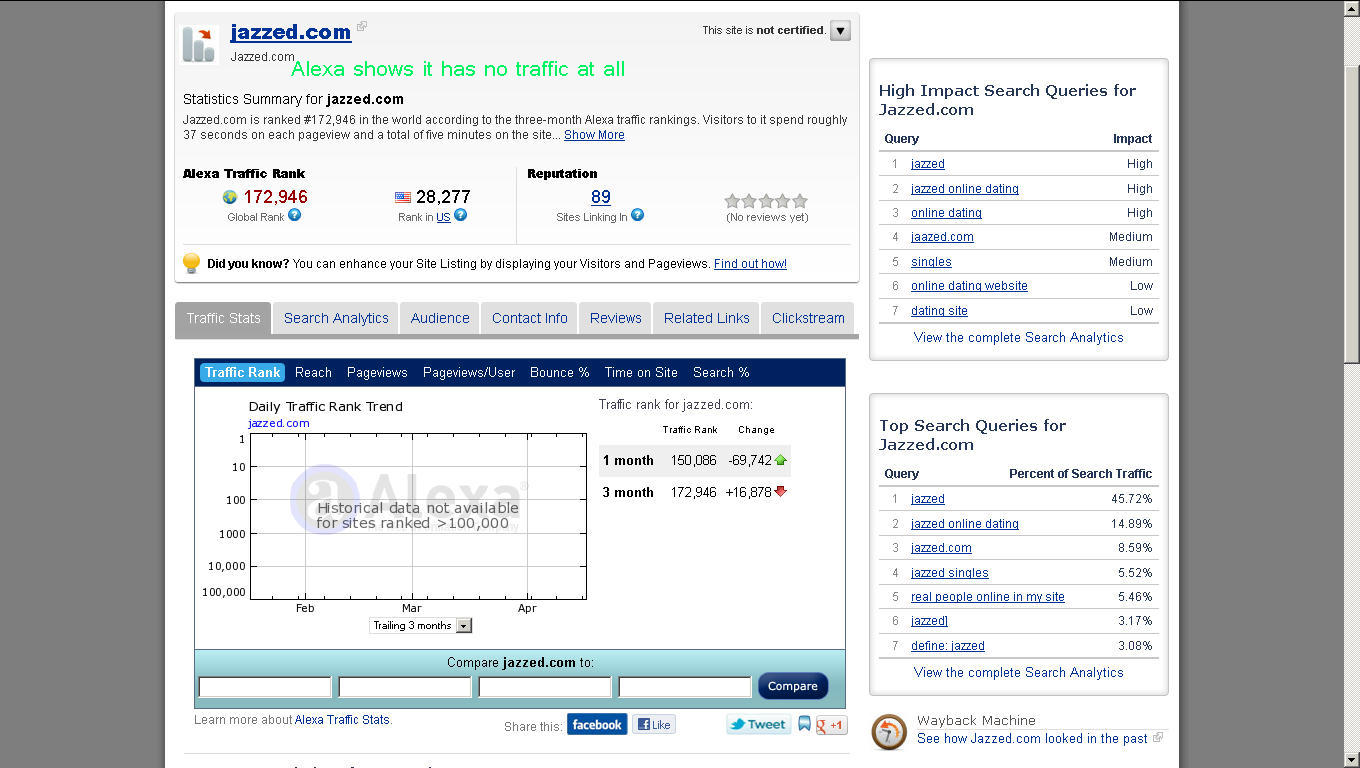Click jazzed singles in Top Search Queries

click(x=949, y=573)
